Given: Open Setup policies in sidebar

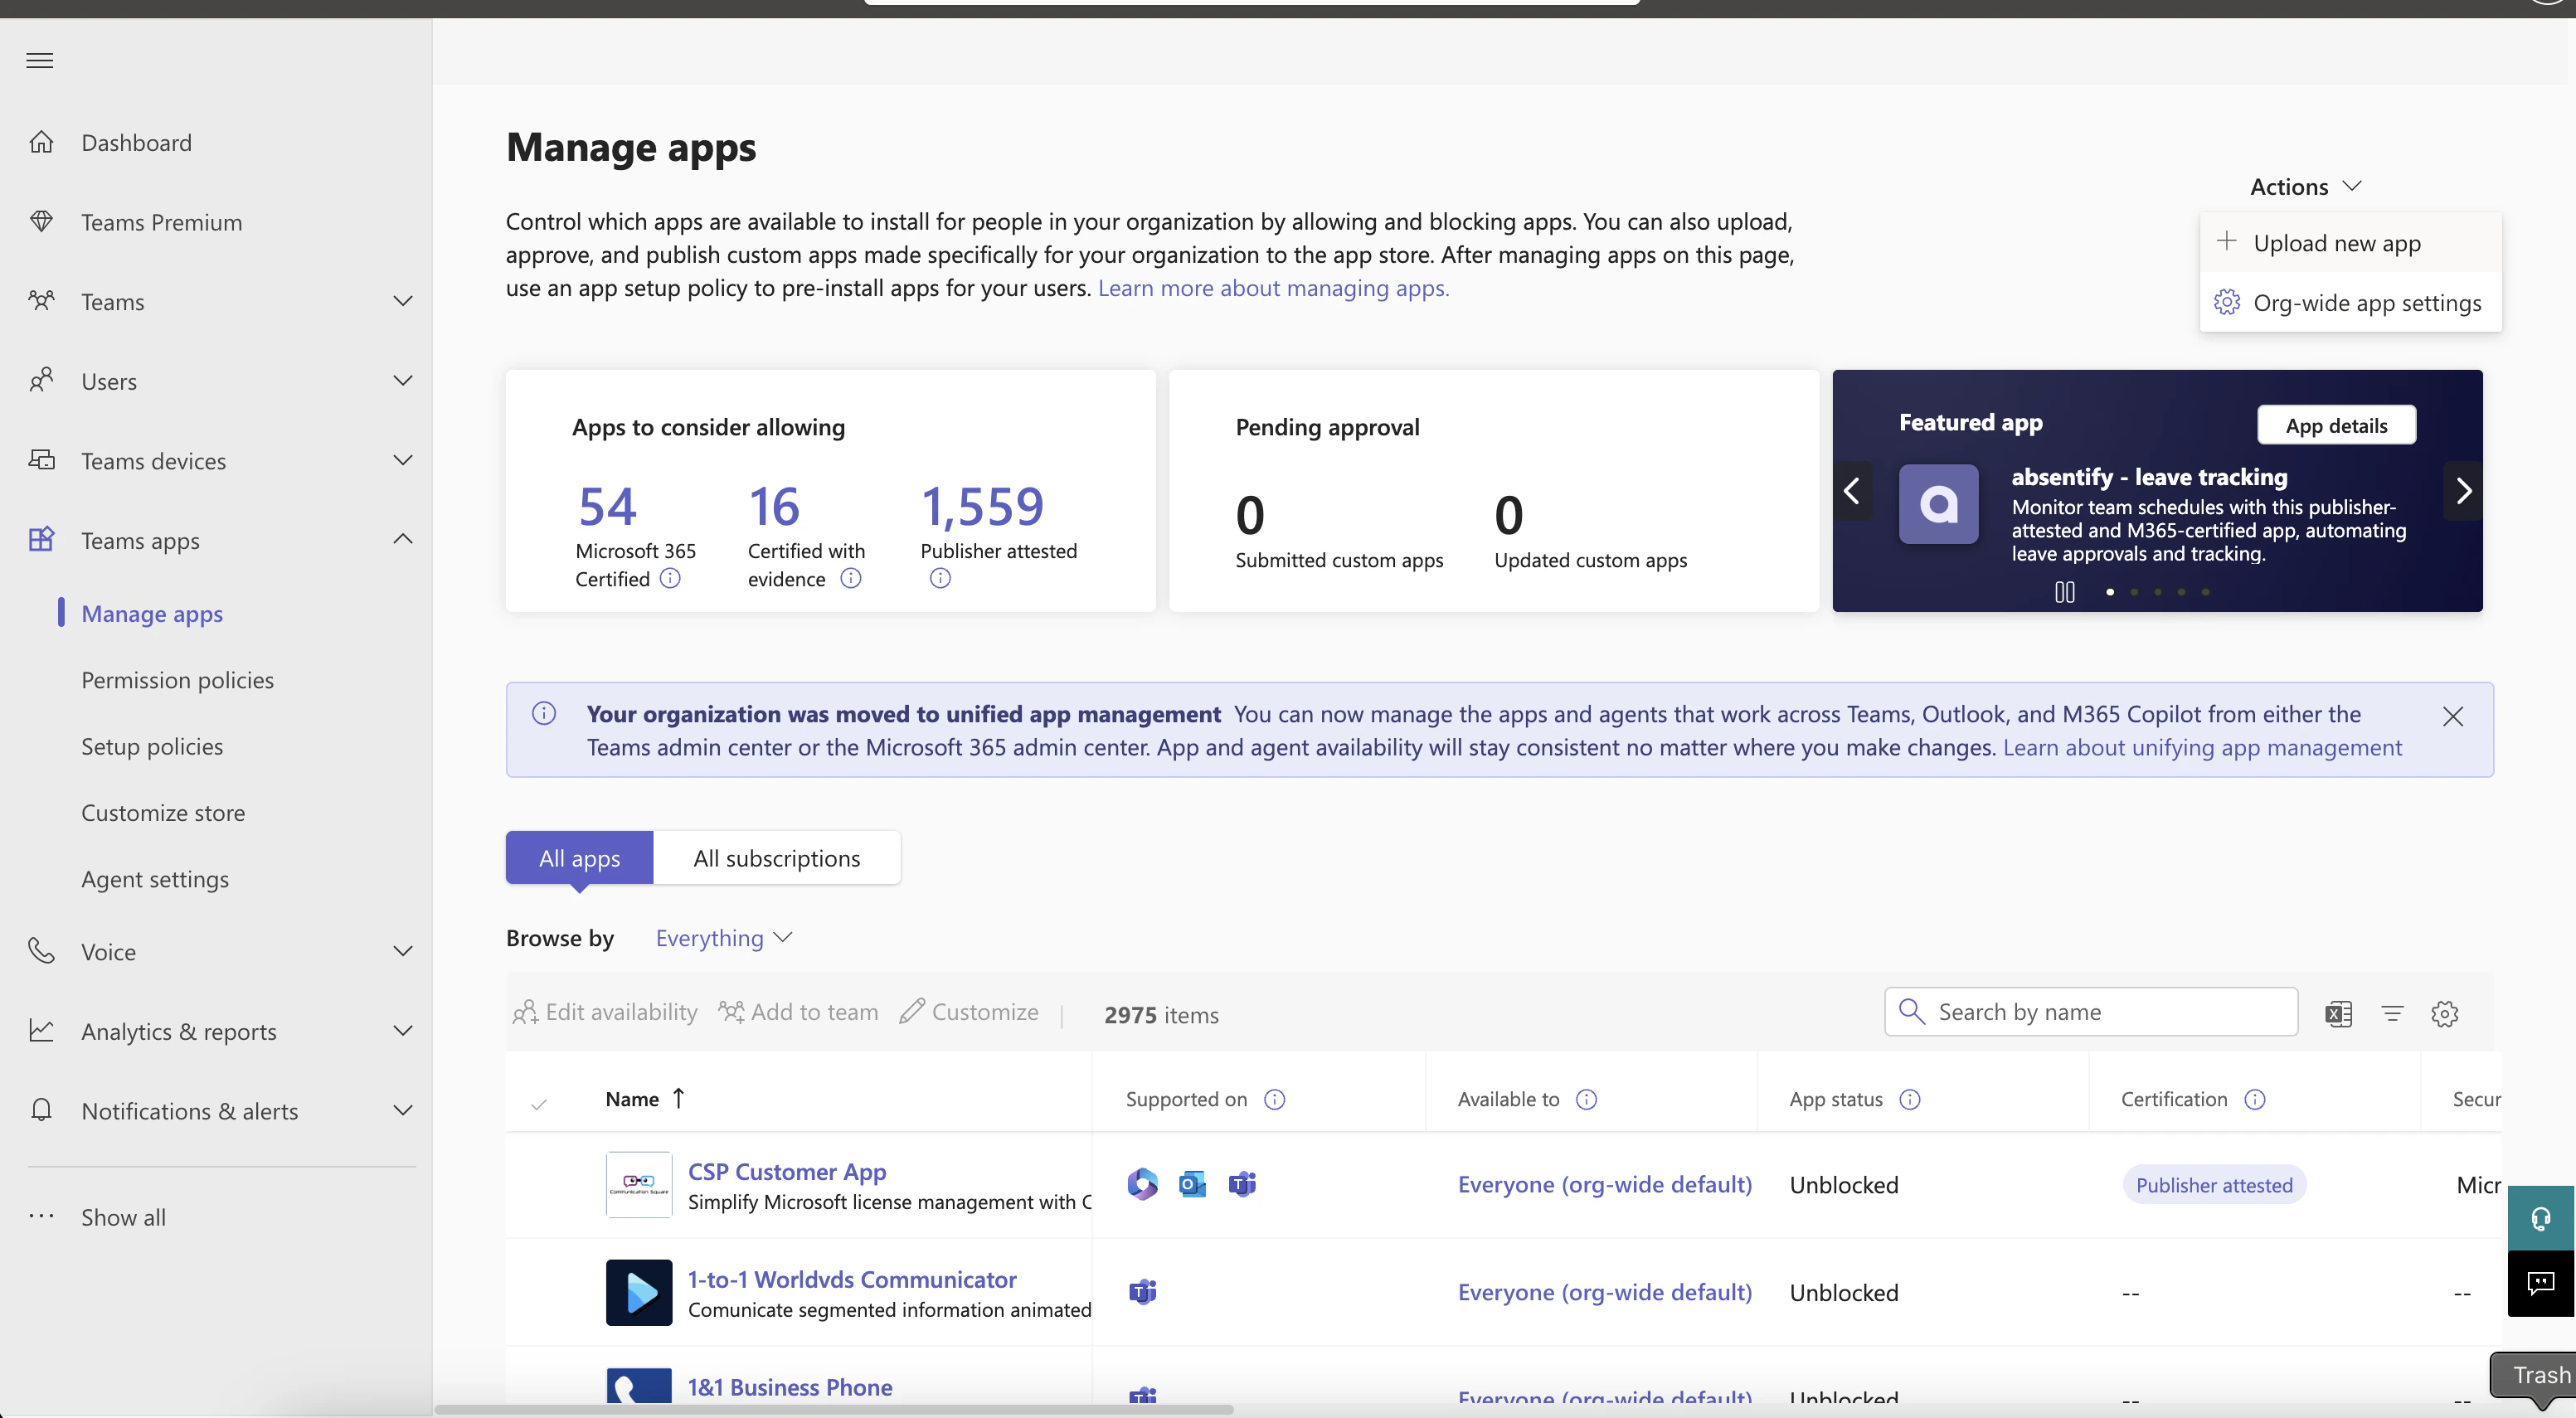Looking at the screenshot, I should (152, 746).
